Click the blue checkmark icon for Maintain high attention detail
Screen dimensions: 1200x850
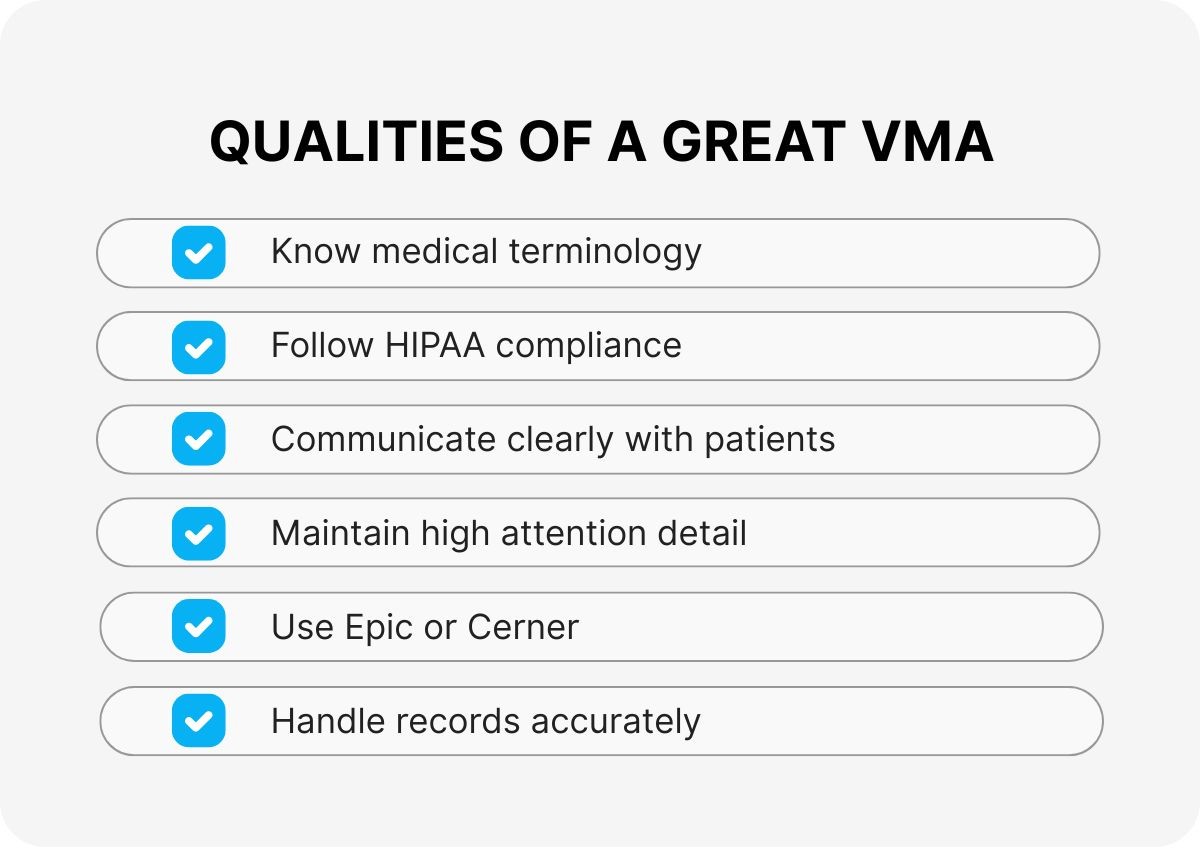point(198,533)
